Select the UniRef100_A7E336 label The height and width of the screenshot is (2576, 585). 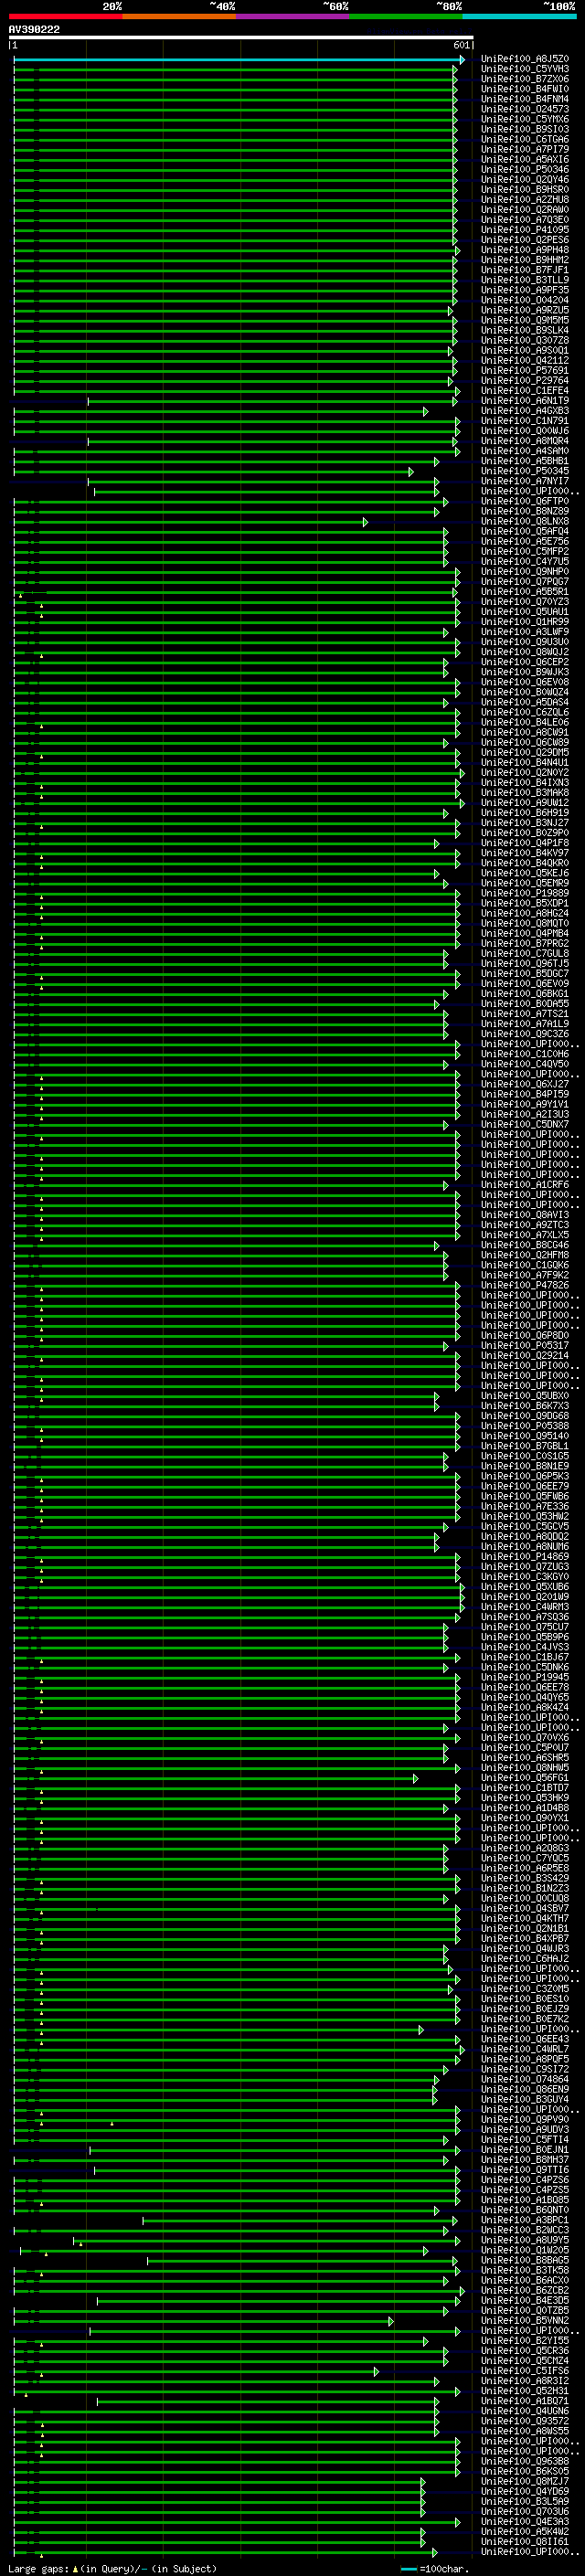coord(525,1505)
